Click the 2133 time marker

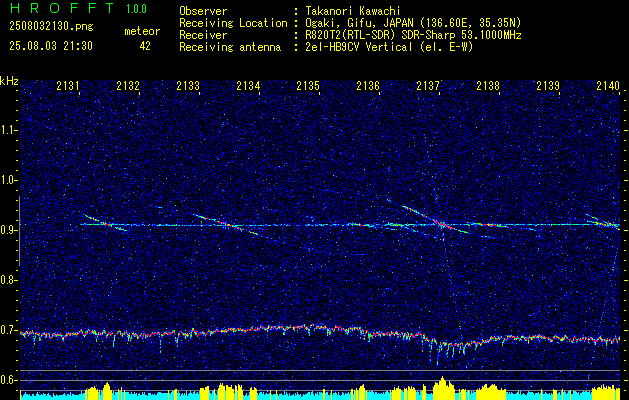(188, 85)
